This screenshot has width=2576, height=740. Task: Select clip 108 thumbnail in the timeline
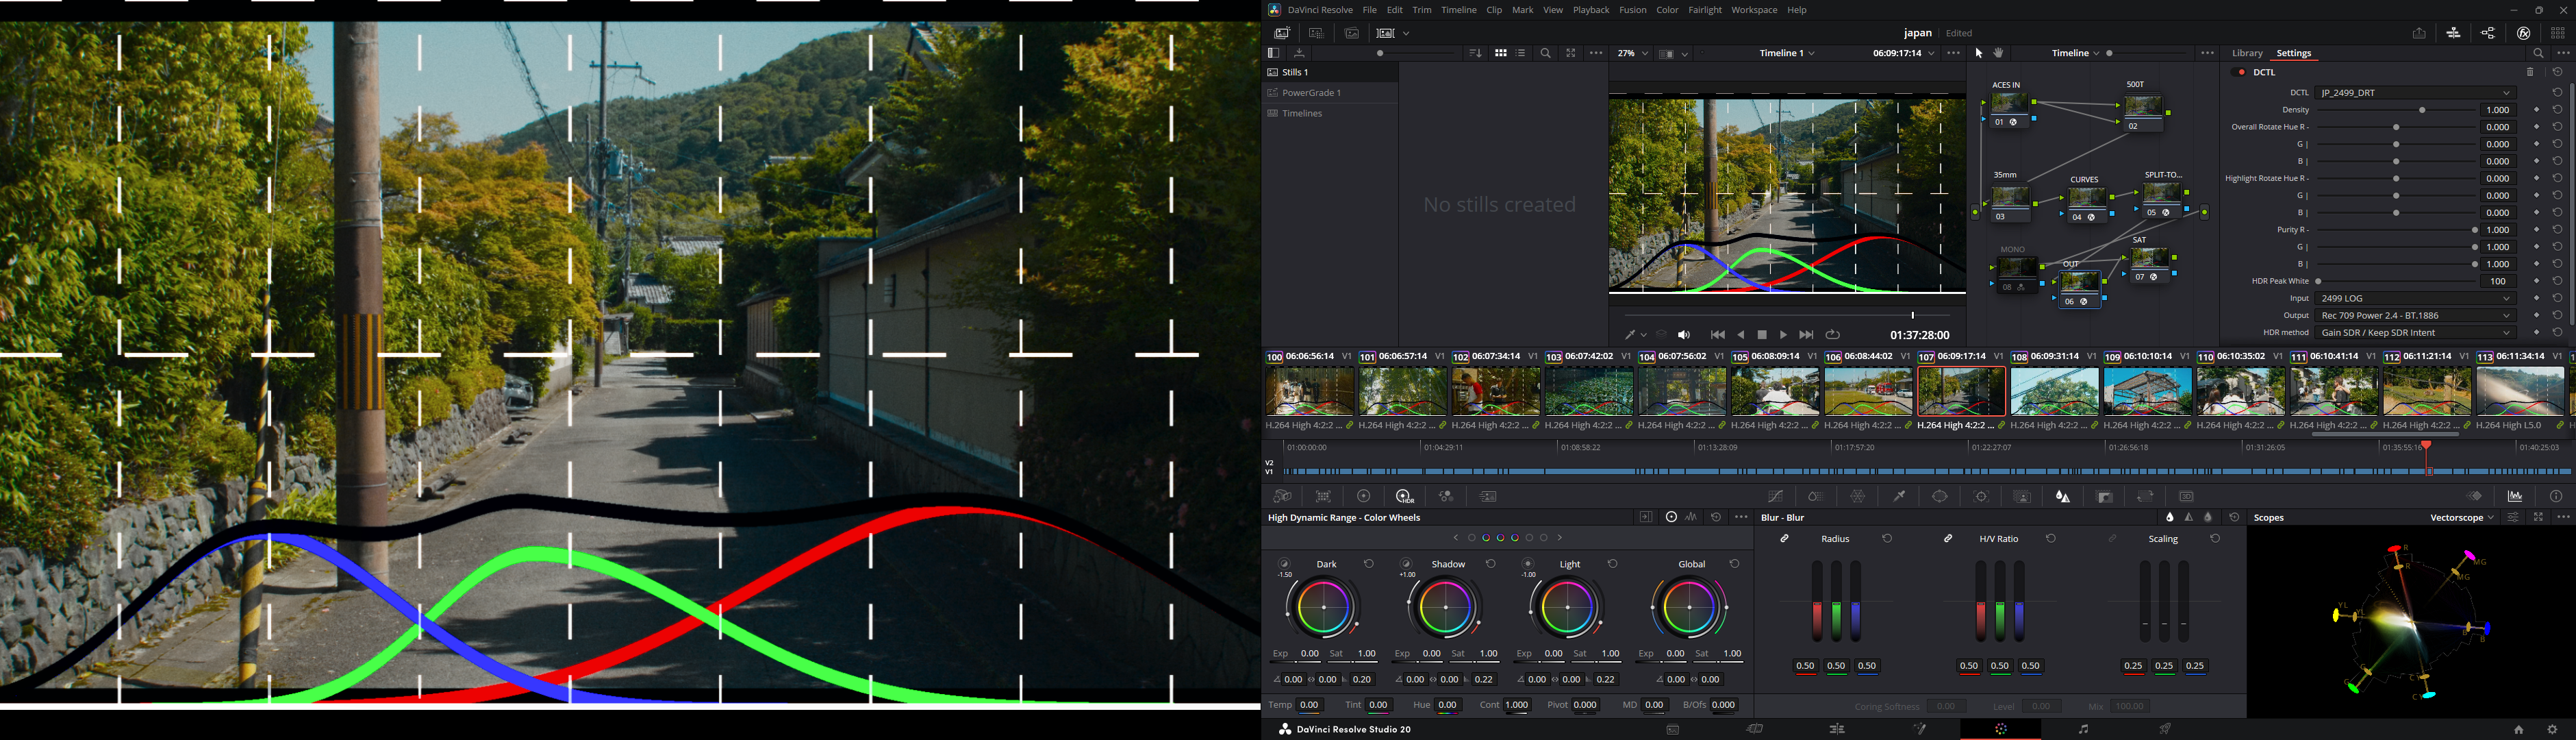point(2055,391)
